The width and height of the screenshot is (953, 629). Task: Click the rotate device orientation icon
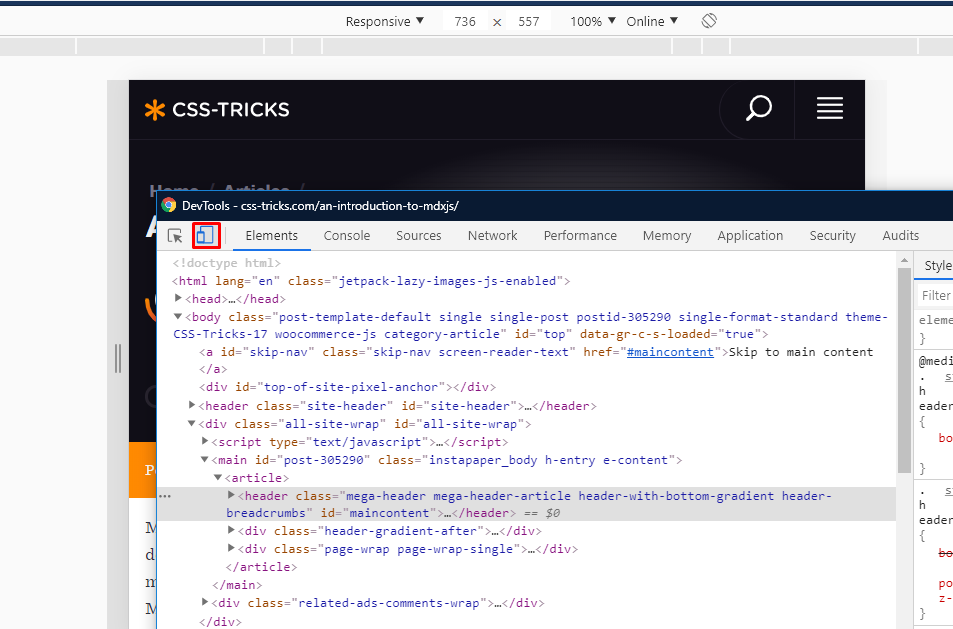pyautogui.click(x=709, y=21)
